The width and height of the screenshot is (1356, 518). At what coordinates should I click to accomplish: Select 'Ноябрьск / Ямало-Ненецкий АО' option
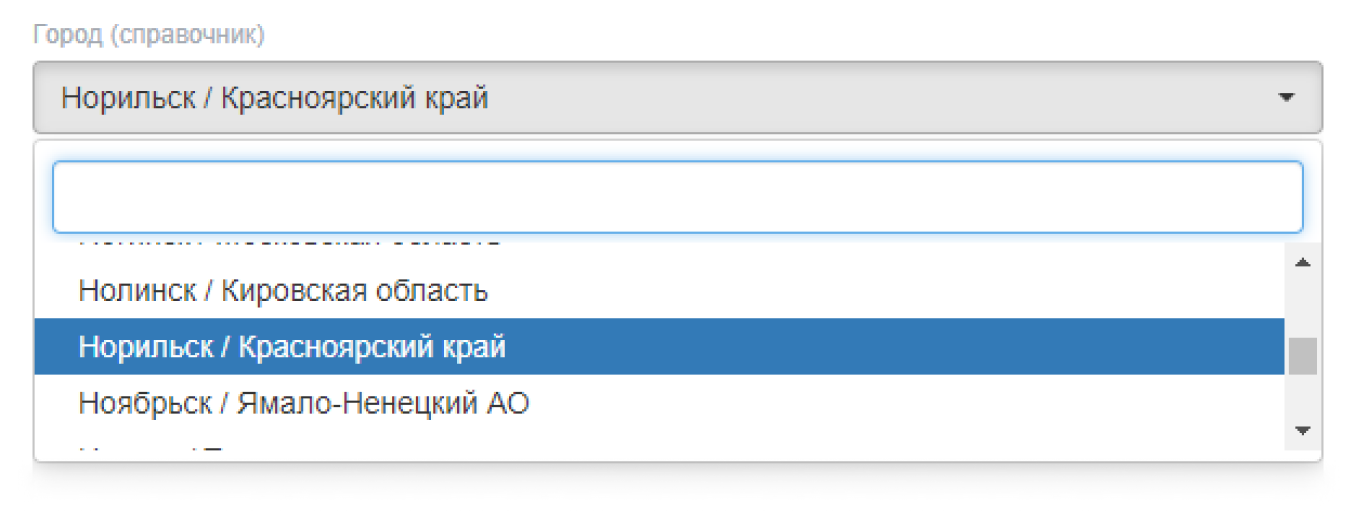tap(304, 403)
